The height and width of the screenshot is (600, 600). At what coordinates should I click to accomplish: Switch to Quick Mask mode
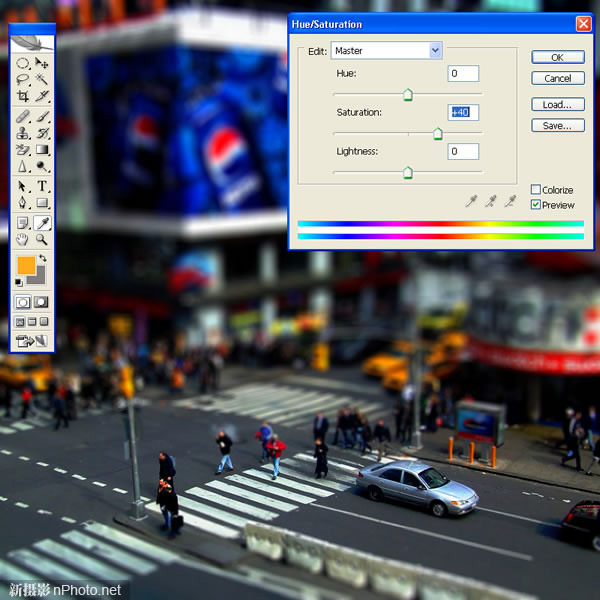click(42, 301)
